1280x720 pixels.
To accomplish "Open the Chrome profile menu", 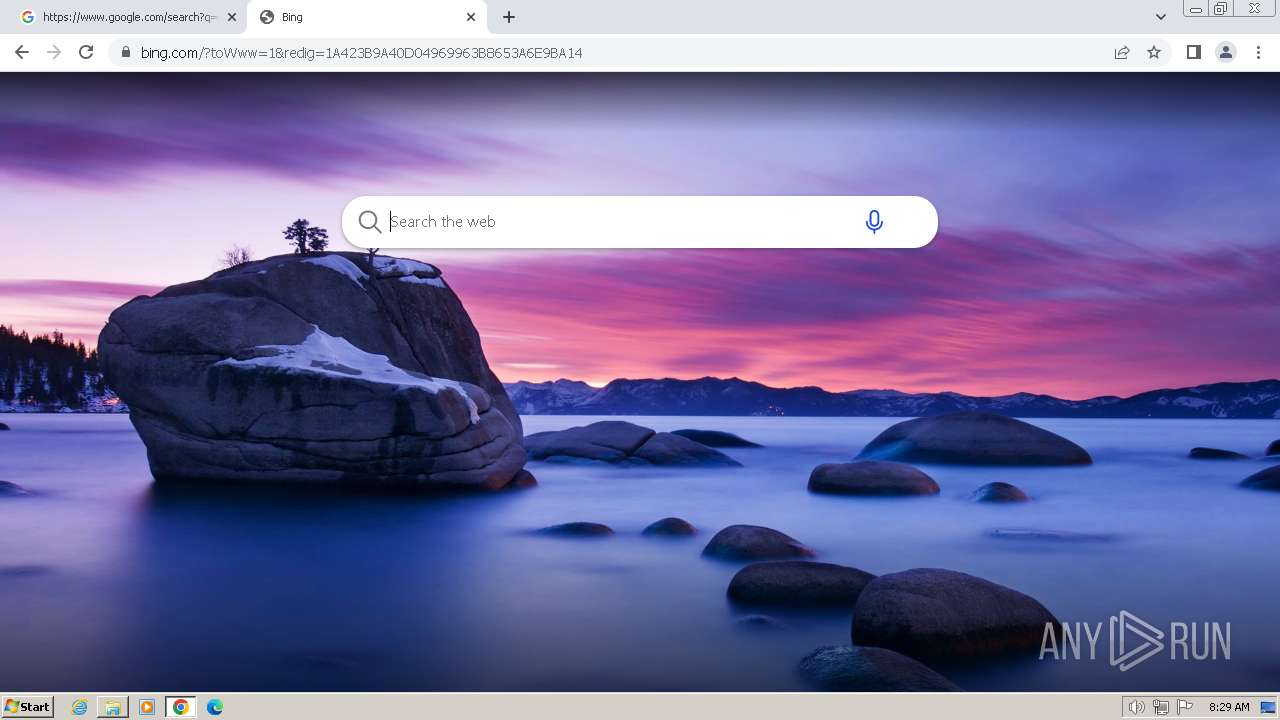I will 1225,52.
